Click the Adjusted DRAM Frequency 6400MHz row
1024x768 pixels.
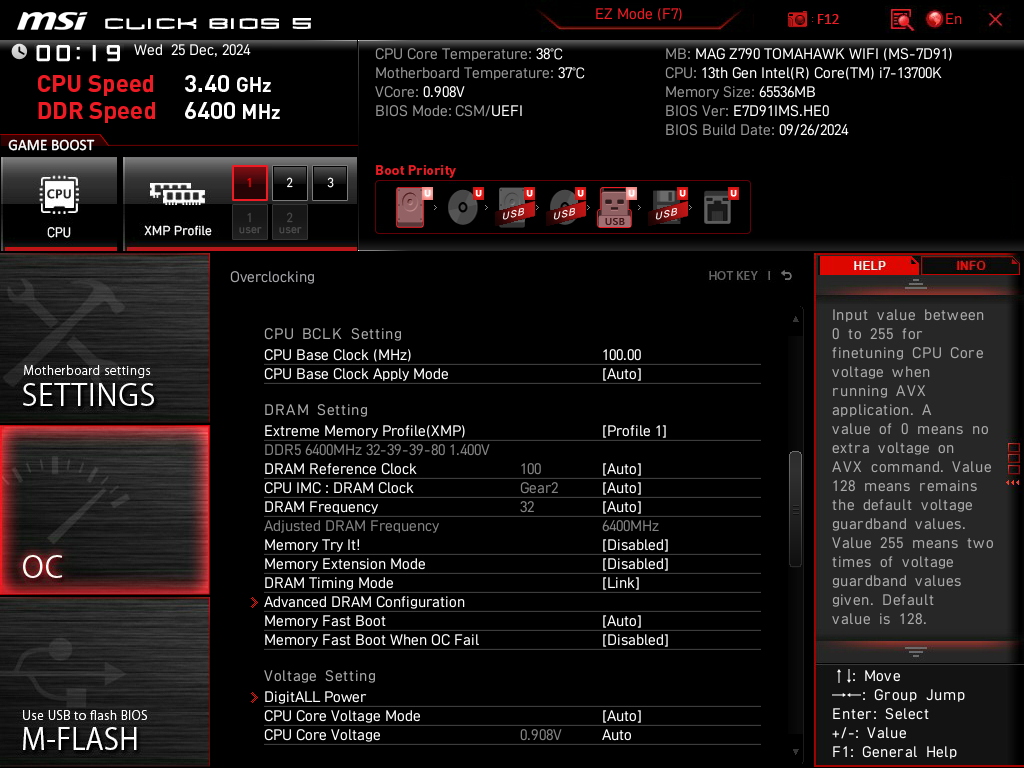point(512,526)
